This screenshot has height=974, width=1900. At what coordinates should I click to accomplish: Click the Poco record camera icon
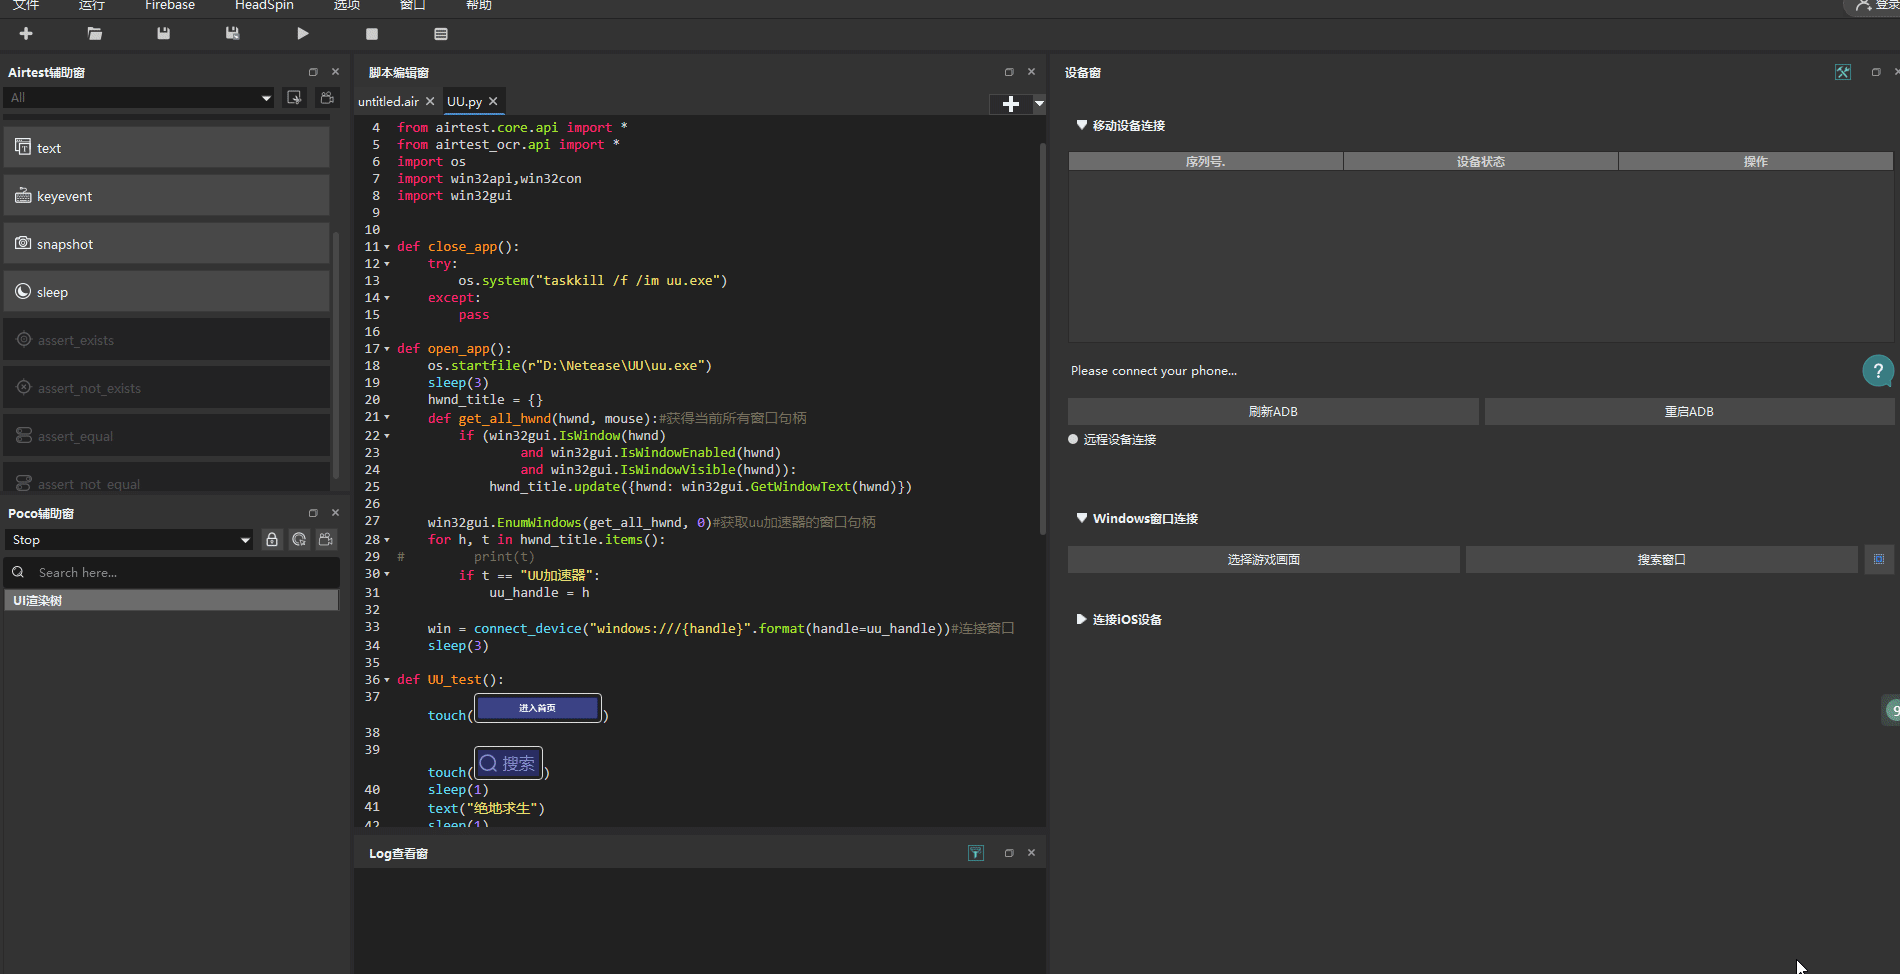pyautogui.click(x=326, y=540)
